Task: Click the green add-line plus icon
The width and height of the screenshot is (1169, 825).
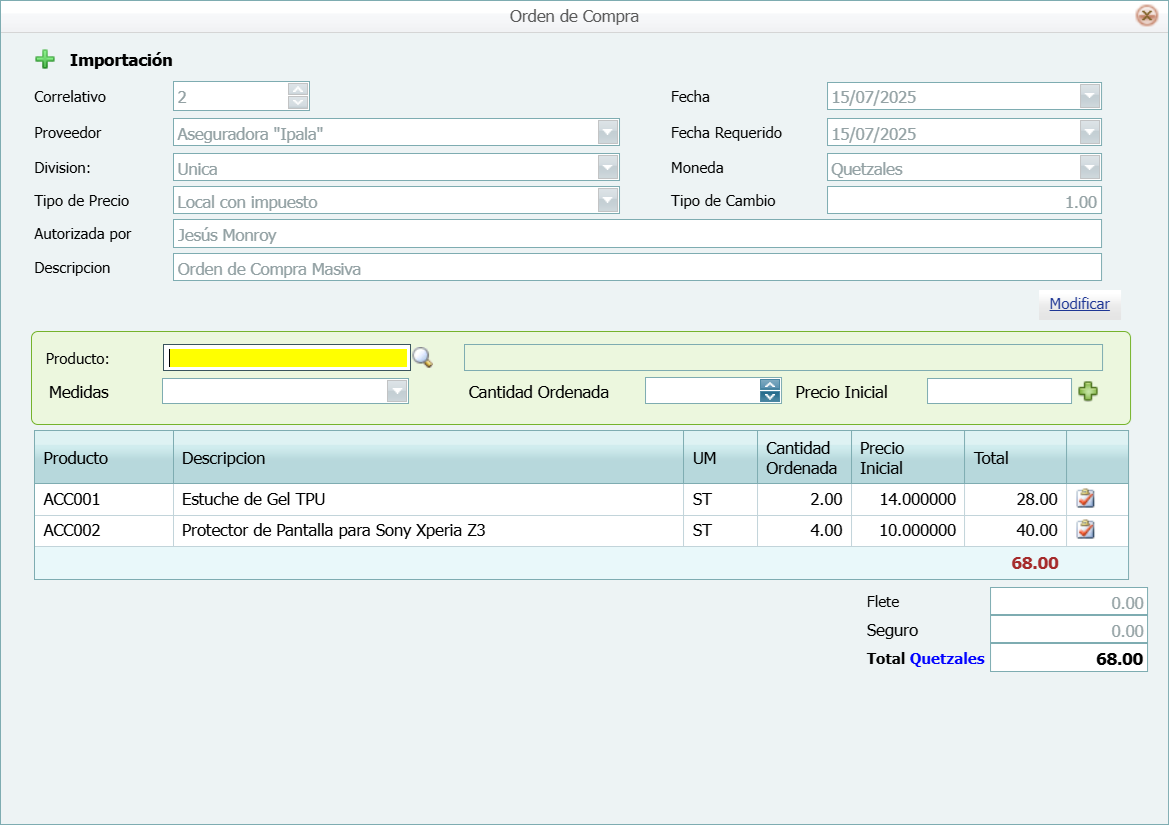Action: point(1088,392)
